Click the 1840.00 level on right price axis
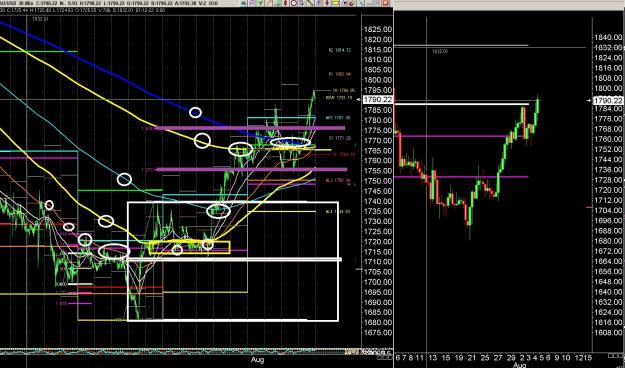The width and height of the screenshot is (625, 368). coord(608,37)
